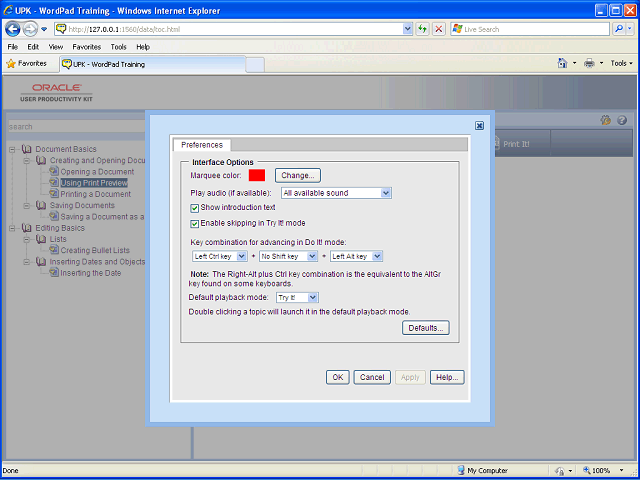Collapse the Document Basics tree node

click(12, 149)
